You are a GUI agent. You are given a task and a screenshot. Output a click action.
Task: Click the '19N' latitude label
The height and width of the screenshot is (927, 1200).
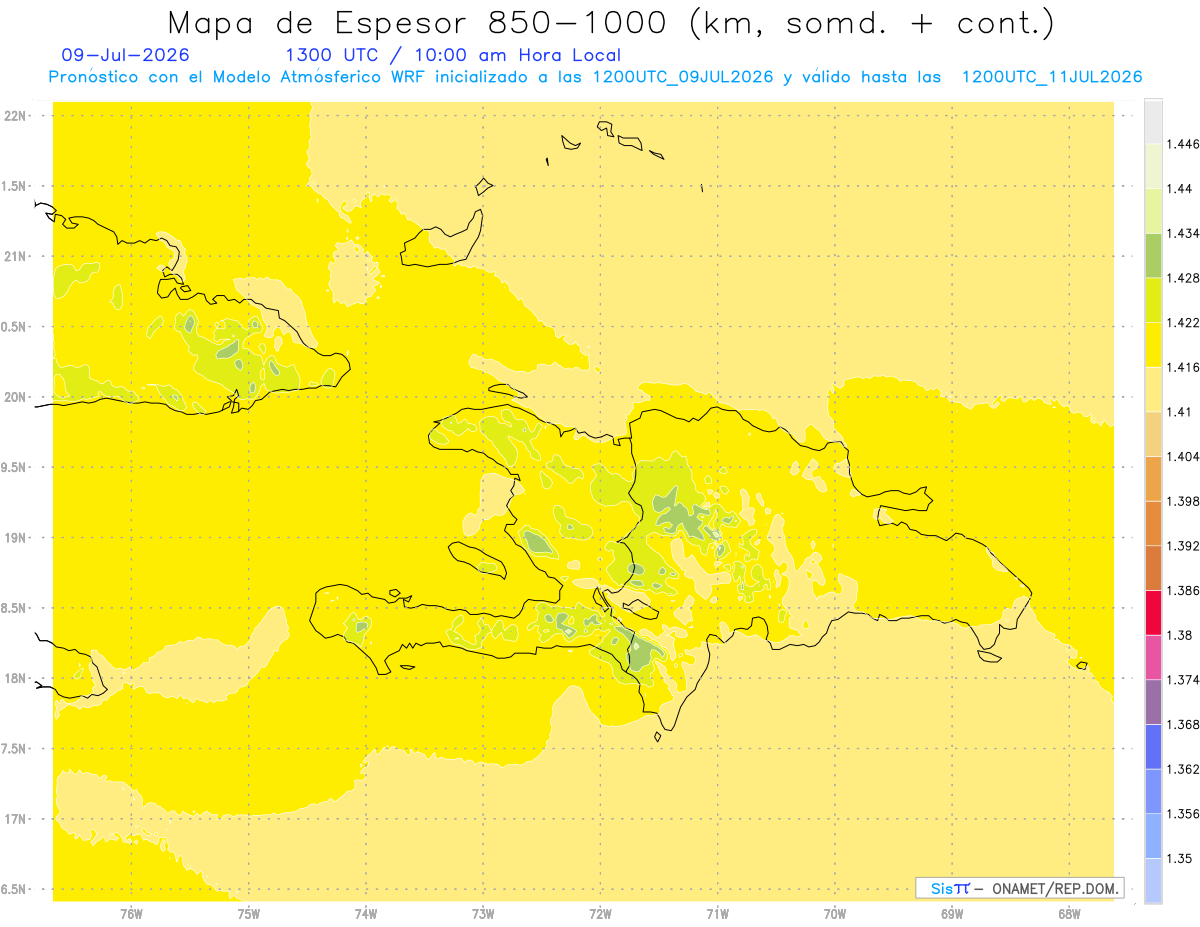point(15,537)
